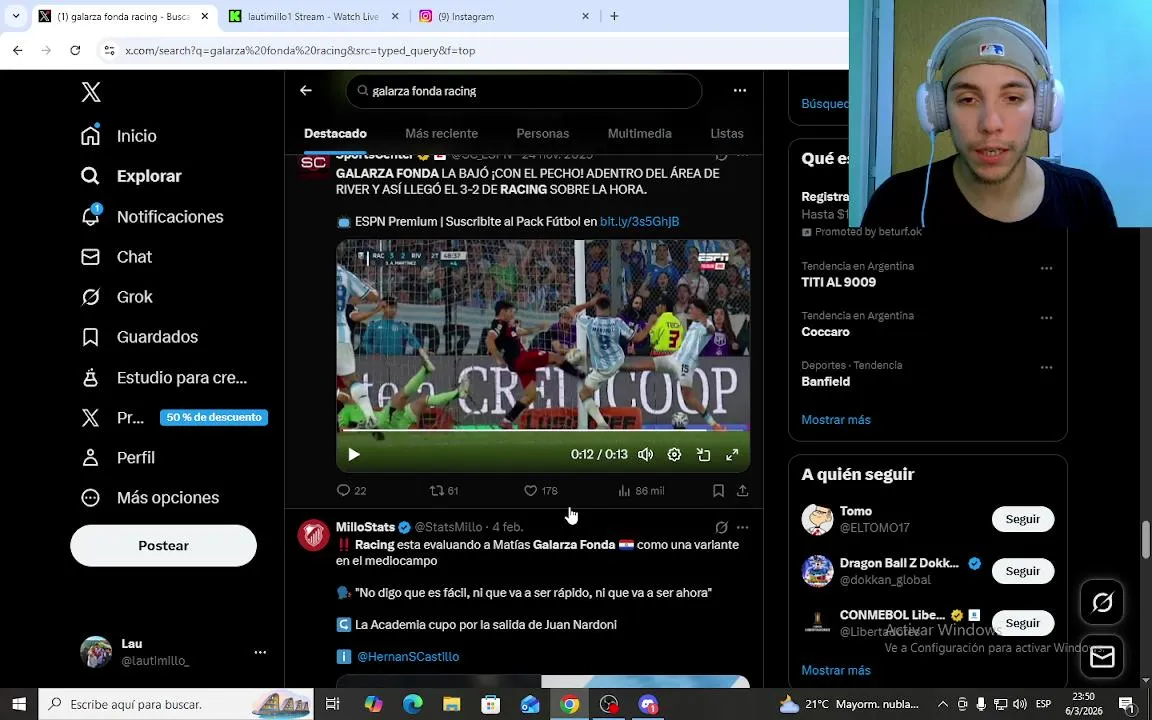Click the galarza fonda racing search field
This screenshot has height=720, width=1152.
click(x=523, y=91)
